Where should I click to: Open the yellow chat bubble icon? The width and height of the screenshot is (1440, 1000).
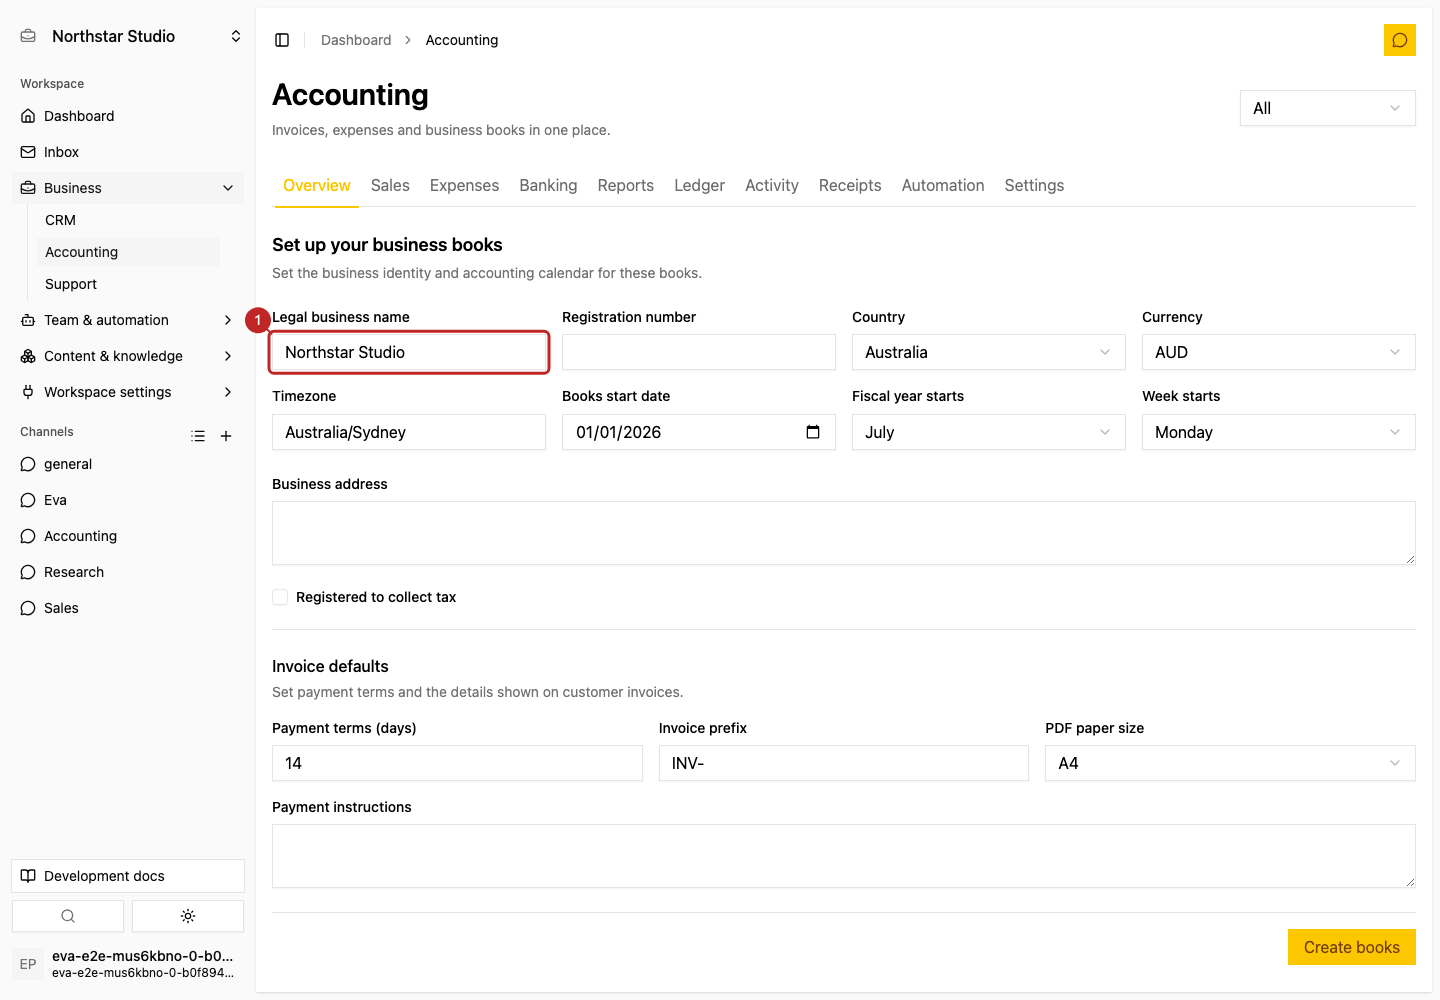click(x=1400, y=40)
